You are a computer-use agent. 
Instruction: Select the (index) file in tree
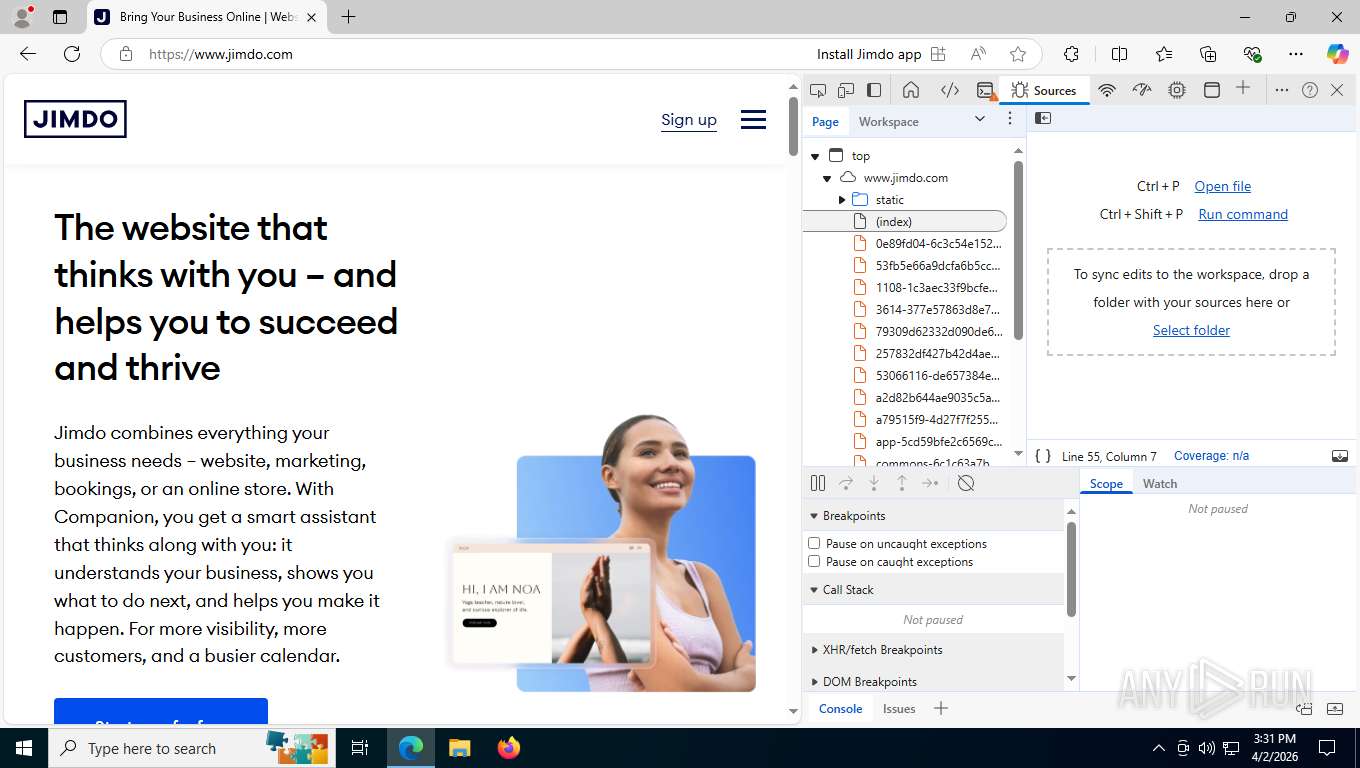[x=905, y=222]
